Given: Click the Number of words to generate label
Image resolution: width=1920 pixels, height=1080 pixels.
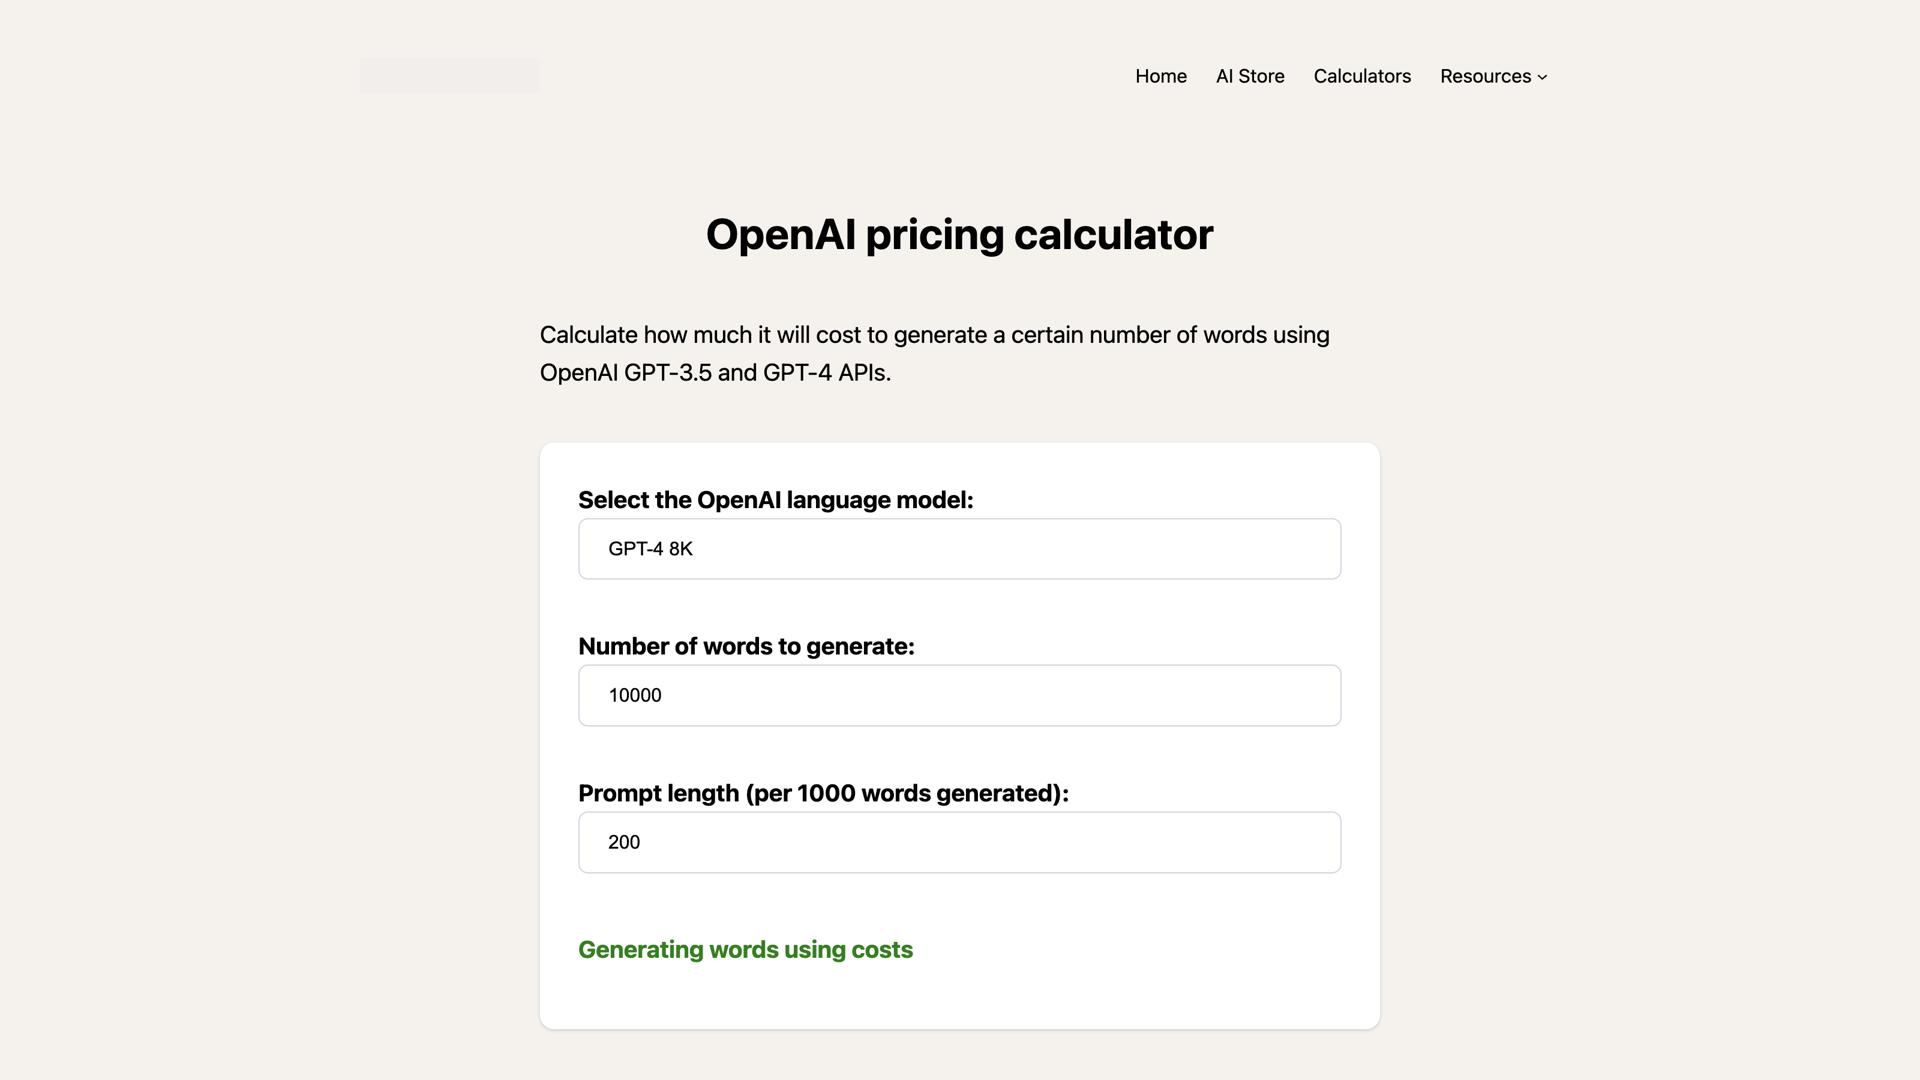Looking at the screenshot, I should 746,646.
